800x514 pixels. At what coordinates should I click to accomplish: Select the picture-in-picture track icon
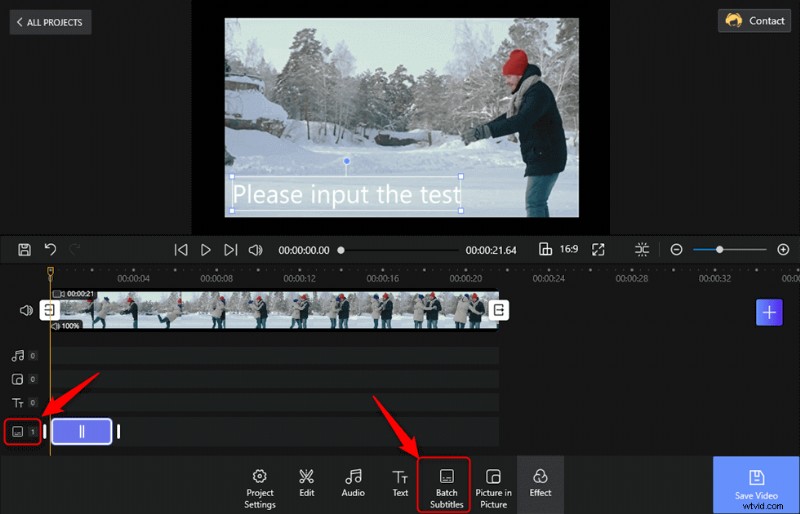(x=17, y=379)
